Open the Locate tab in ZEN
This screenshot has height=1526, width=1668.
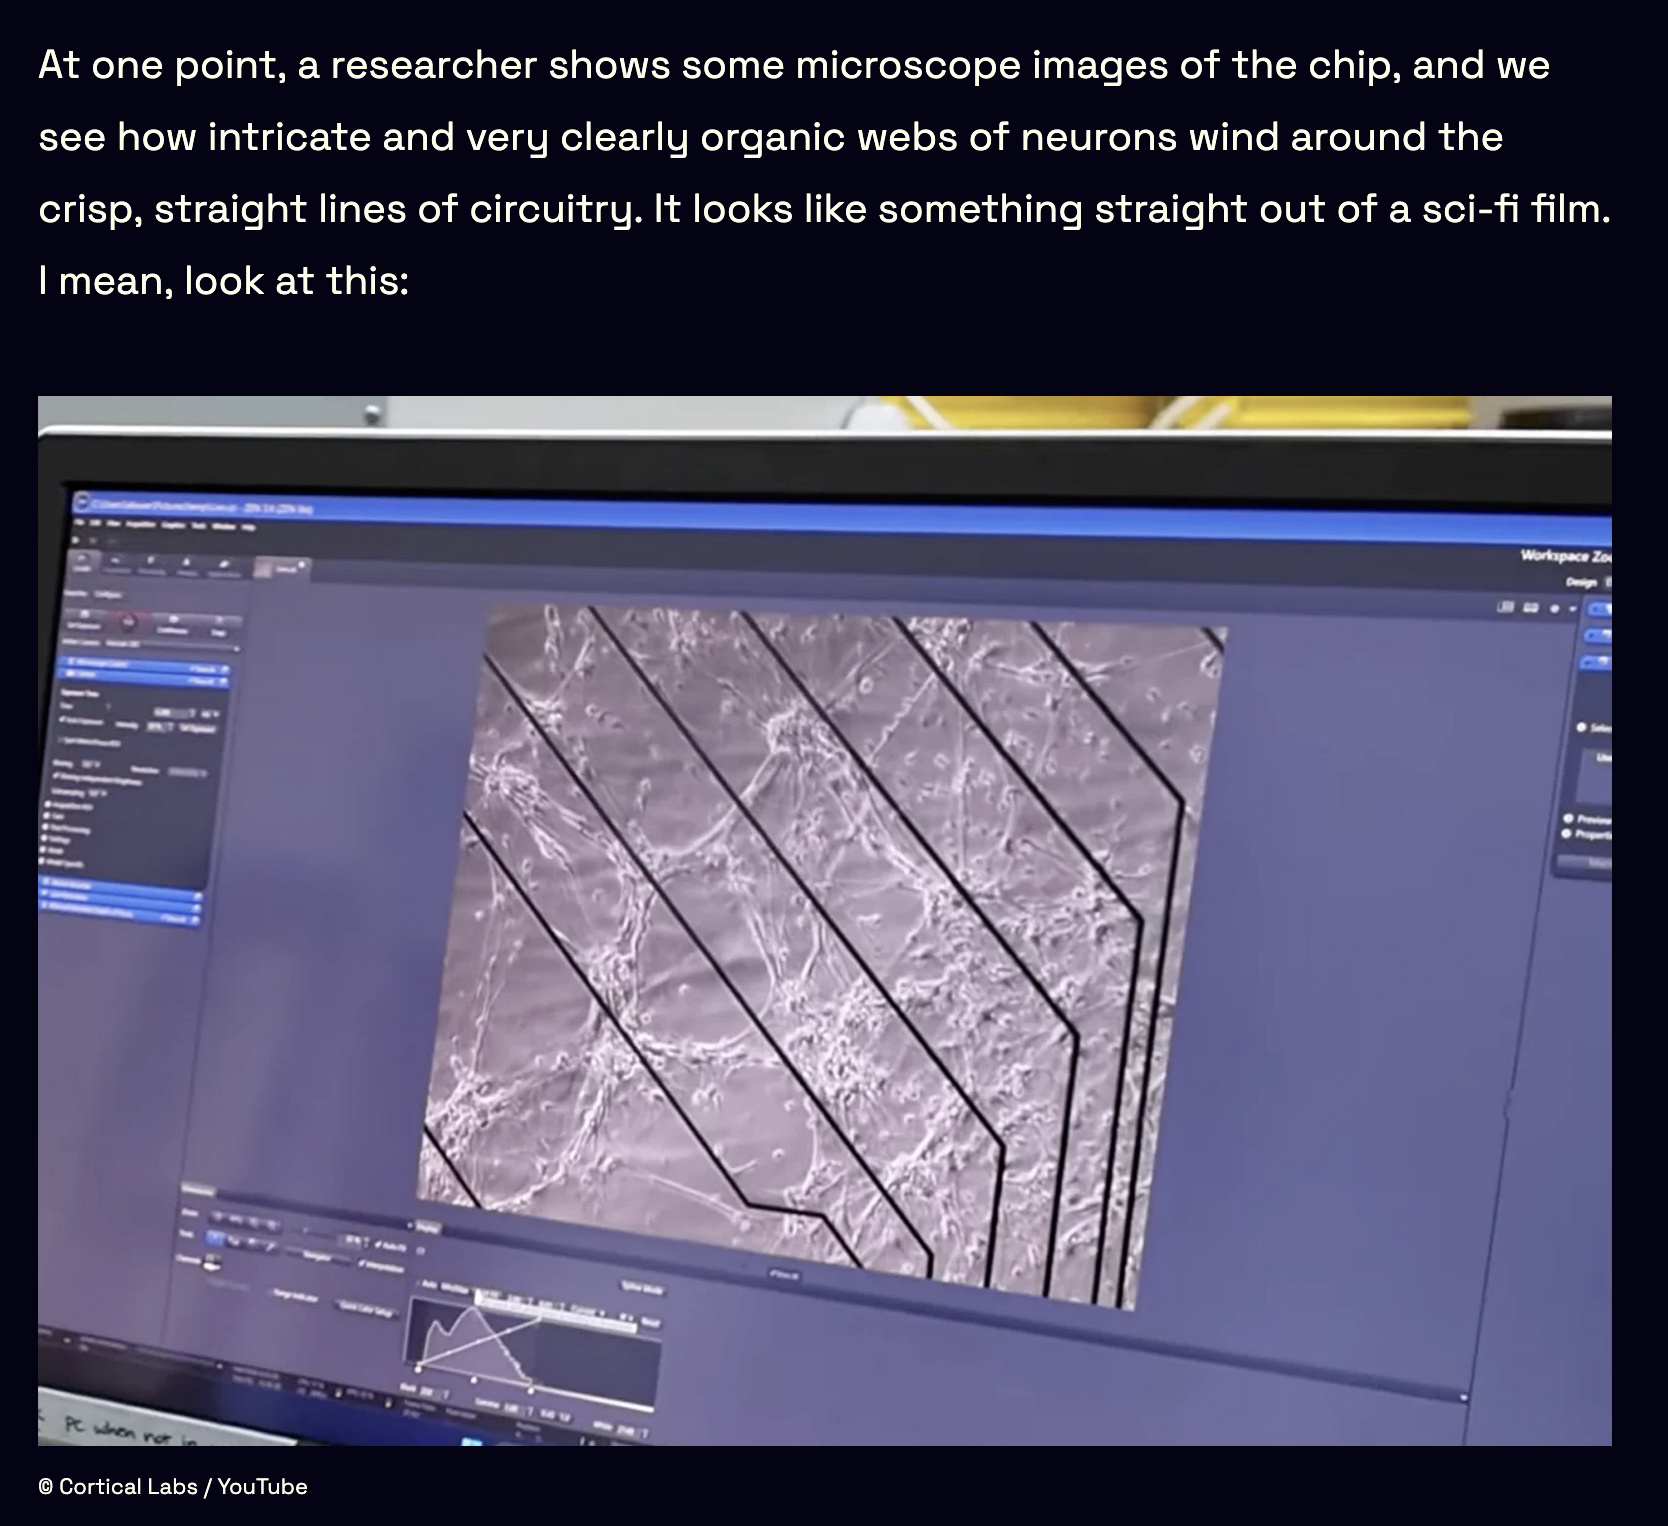click(x=83, y=563)
